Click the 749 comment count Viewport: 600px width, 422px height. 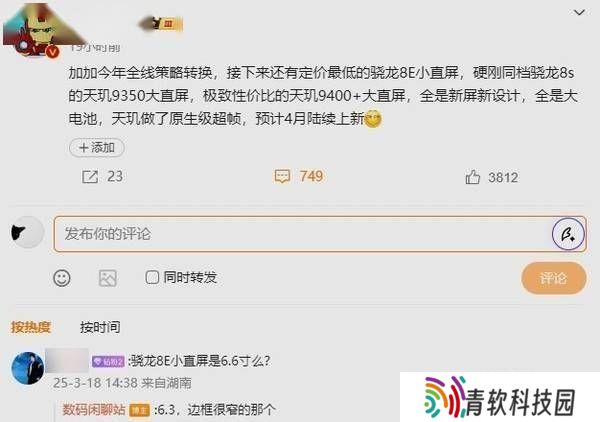pyautogui.click(x=311, y=176)
